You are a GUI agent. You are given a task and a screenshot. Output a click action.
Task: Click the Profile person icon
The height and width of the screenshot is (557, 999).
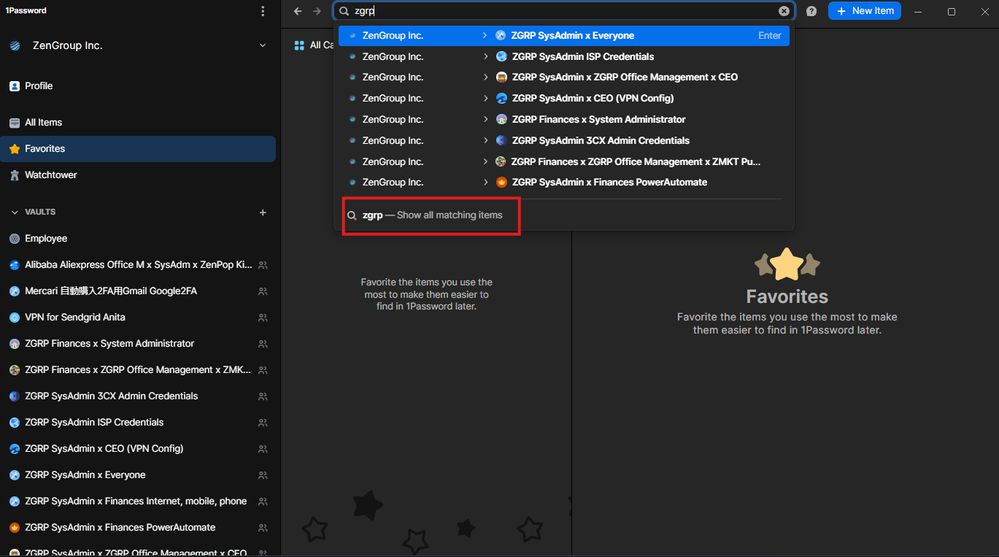pos(15,86)
